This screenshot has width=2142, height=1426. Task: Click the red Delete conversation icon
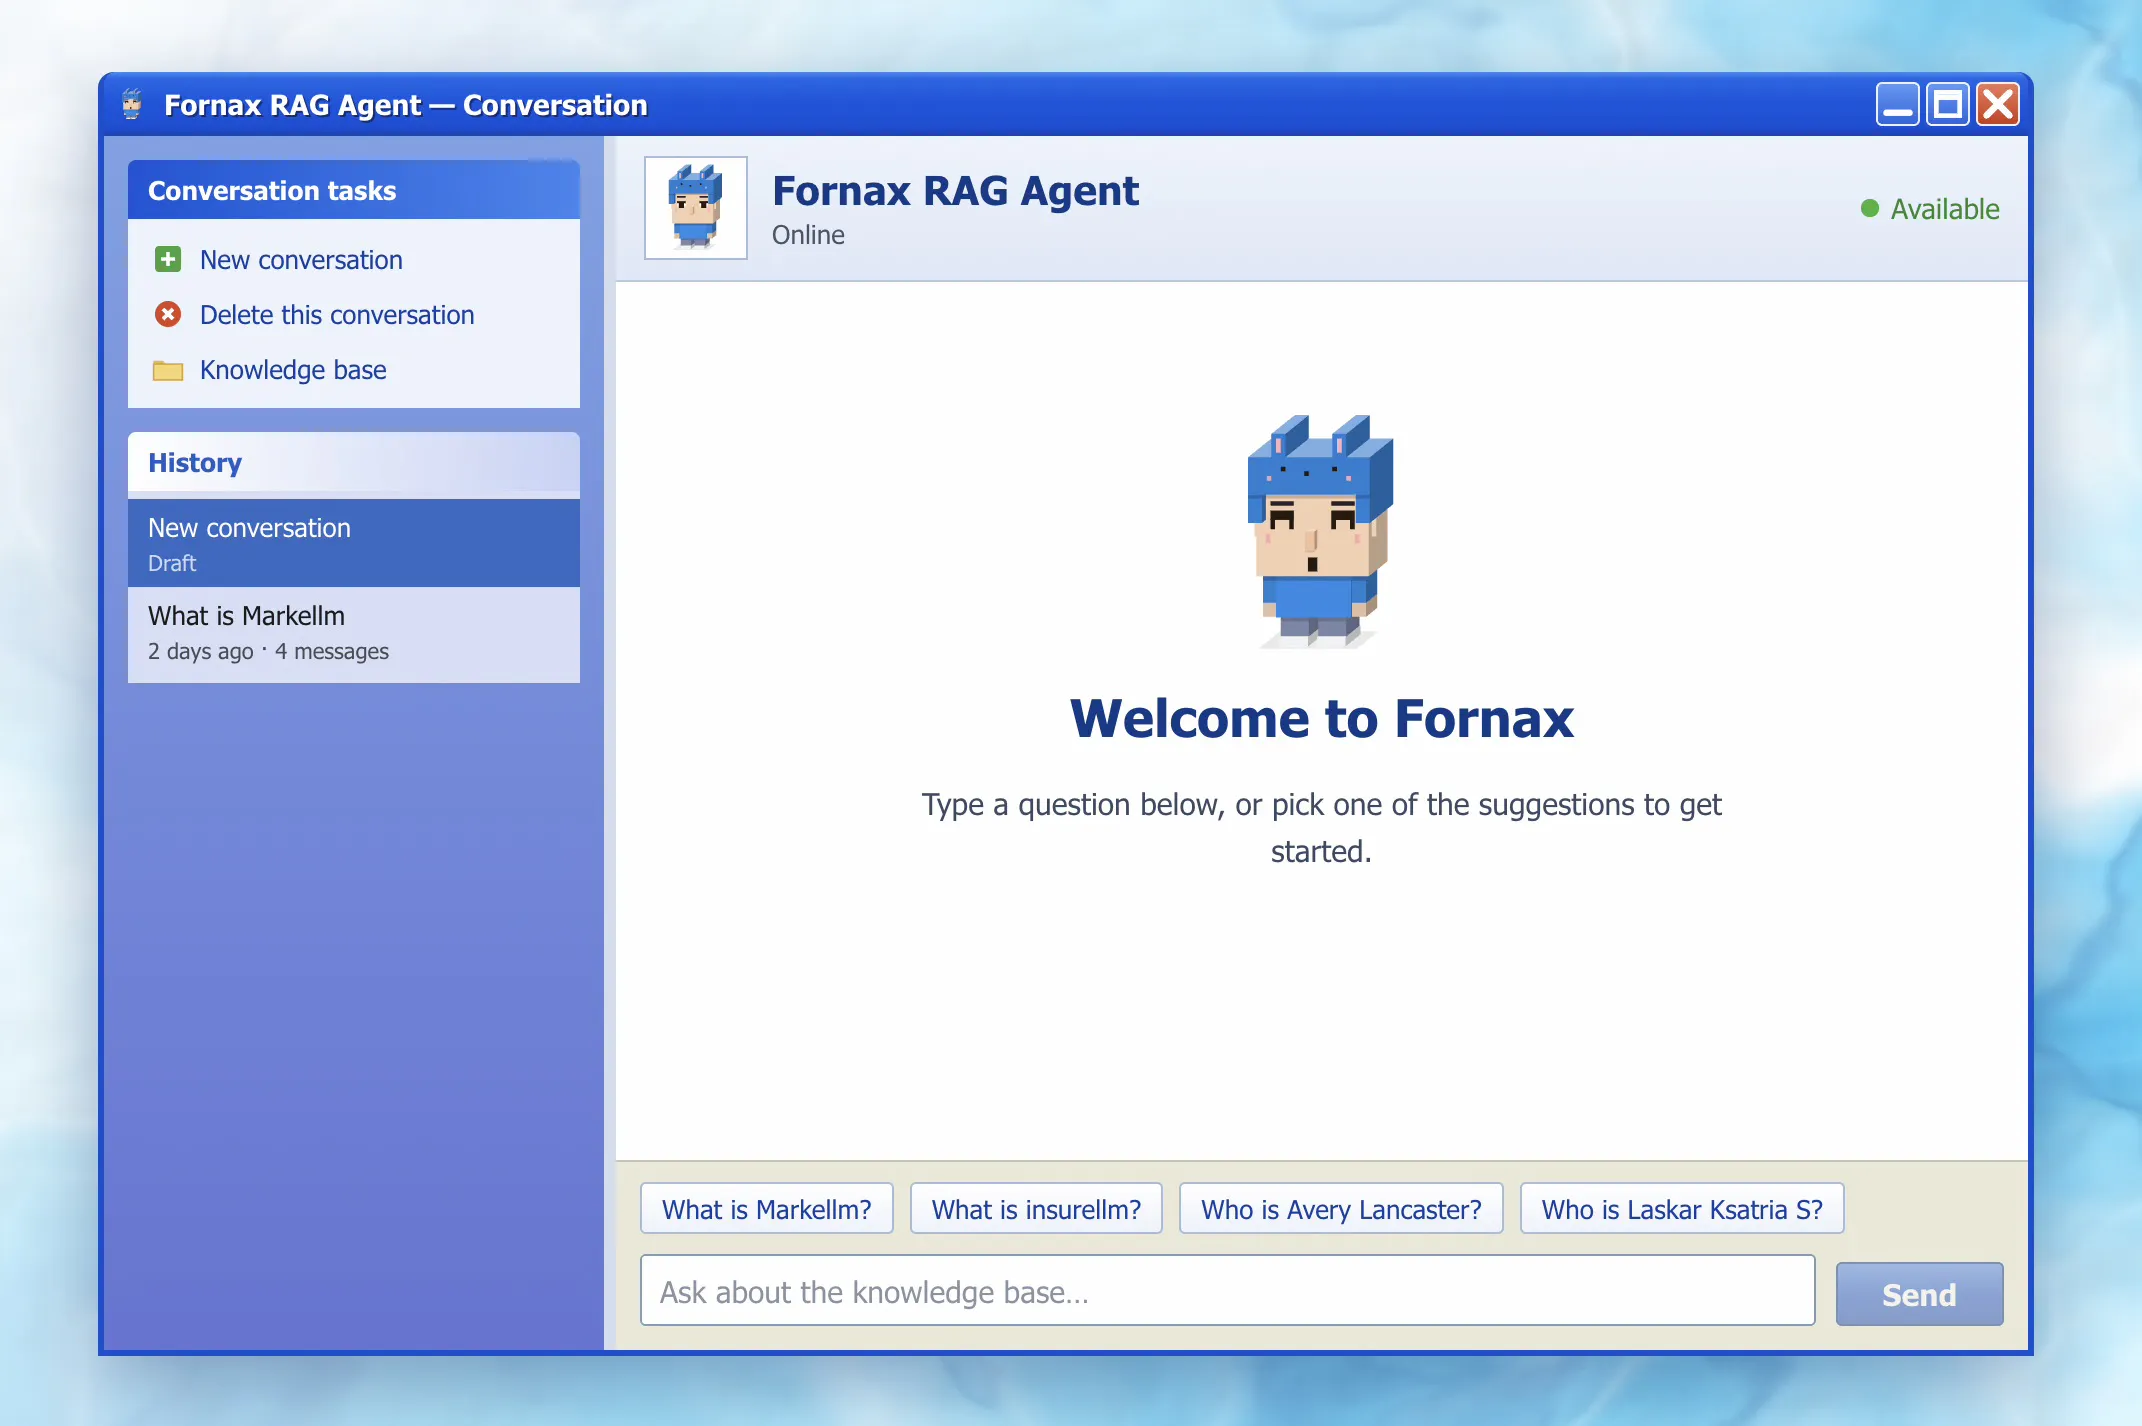[168, 315]
